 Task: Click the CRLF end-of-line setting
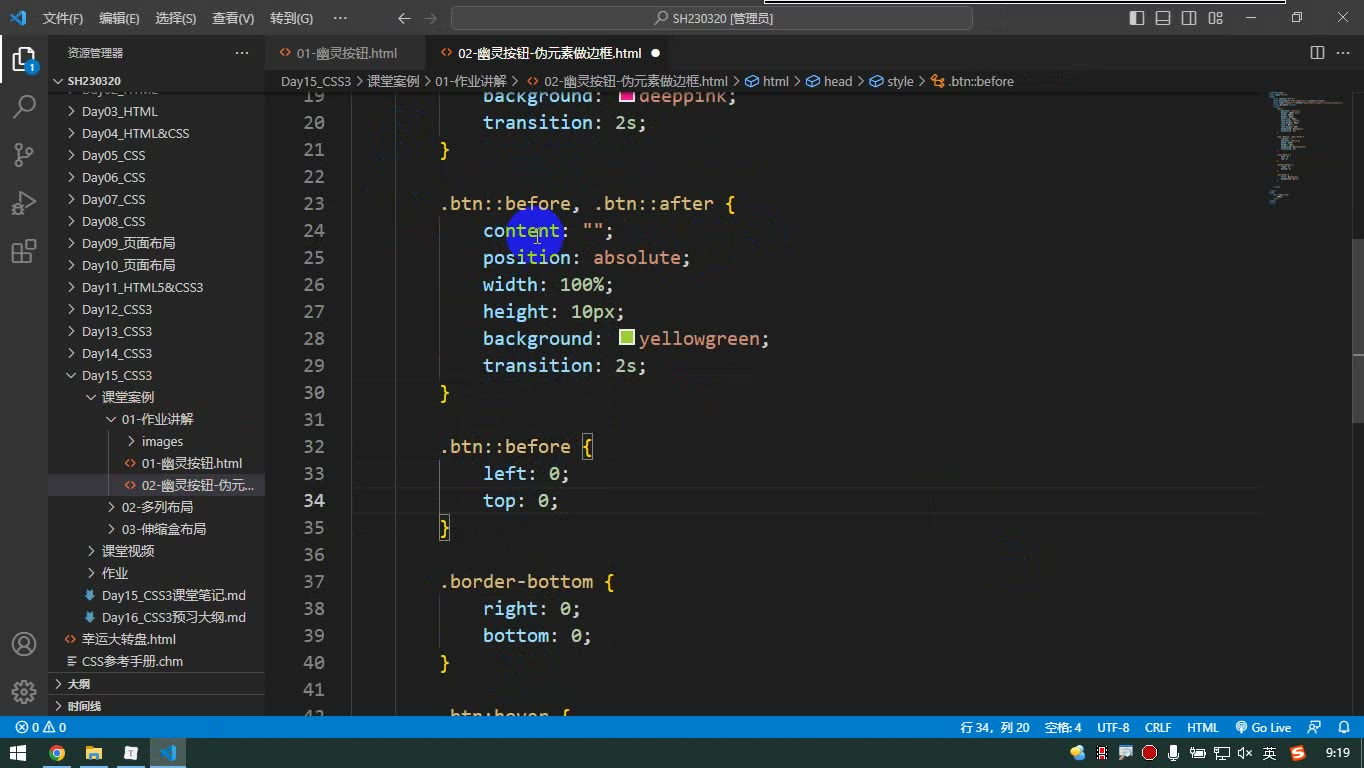click(1158, 728)
